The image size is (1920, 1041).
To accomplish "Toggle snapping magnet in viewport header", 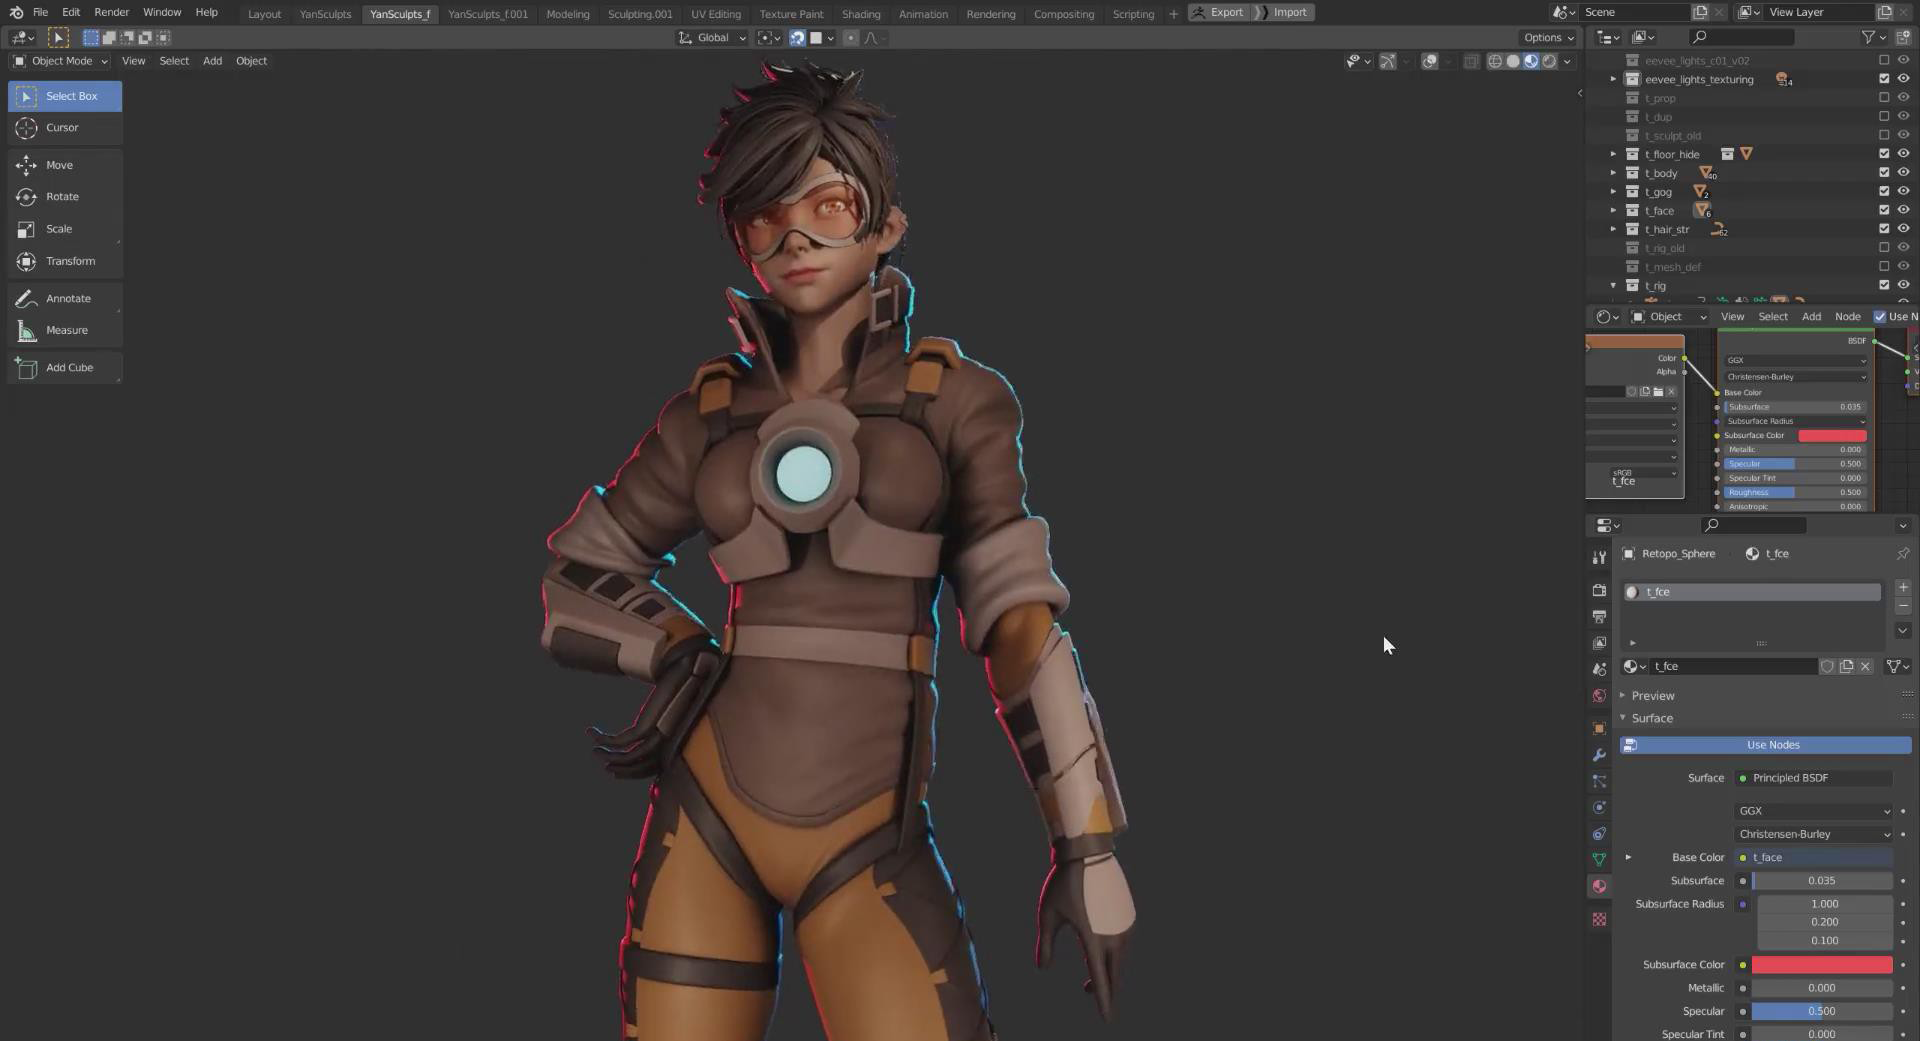I will coord(797,38).
